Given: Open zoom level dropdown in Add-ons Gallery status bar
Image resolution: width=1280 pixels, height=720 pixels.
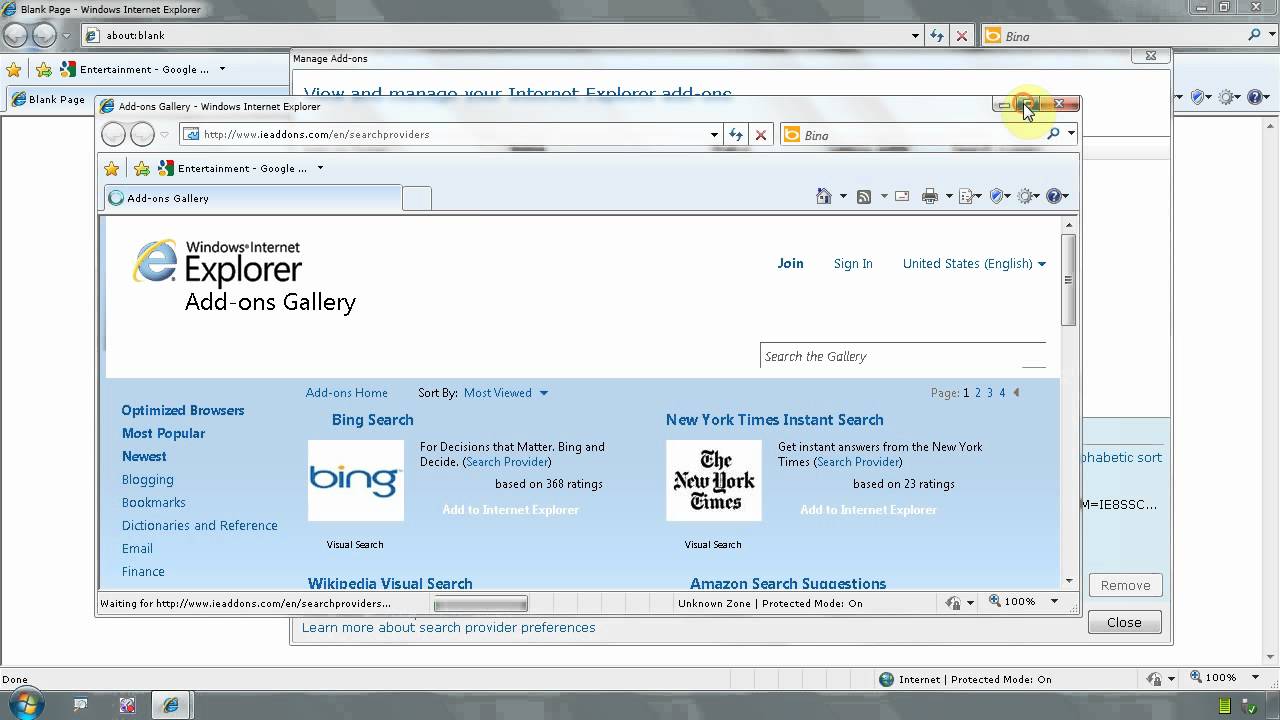Looking at the screenshot, I should 1054,602.
